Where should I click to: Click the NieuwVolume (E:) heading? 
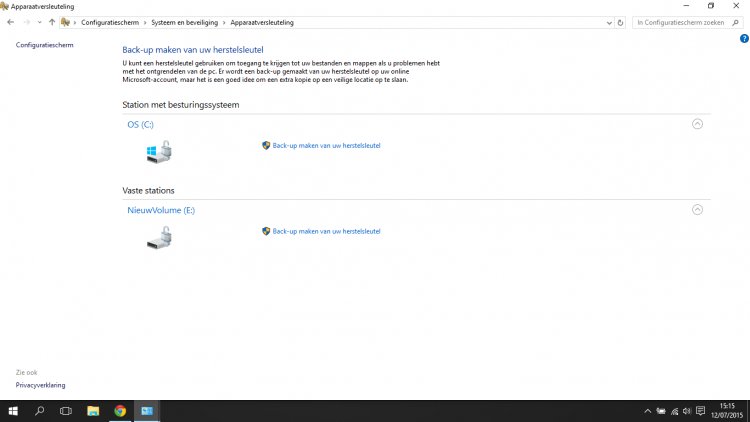coord(161,210)
